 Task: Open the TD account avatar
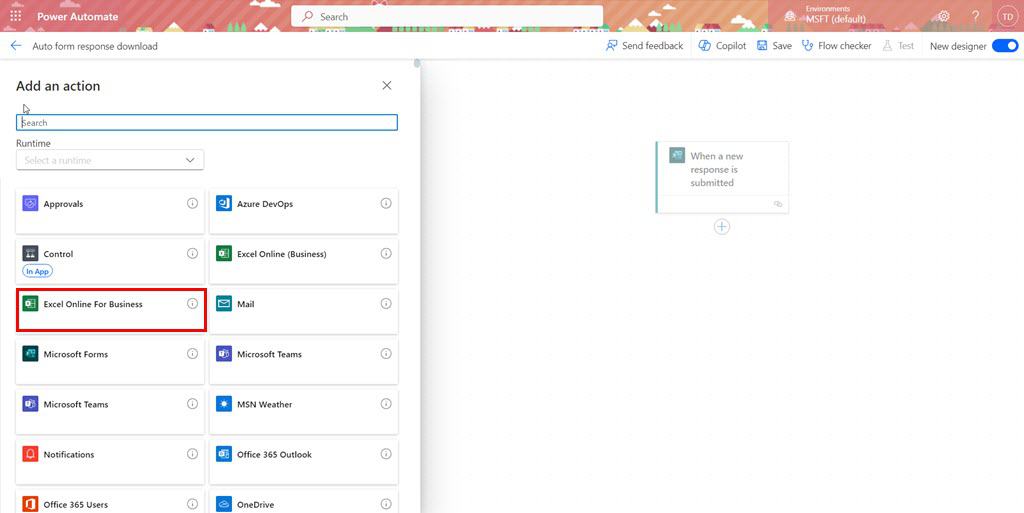[1008, 16]
